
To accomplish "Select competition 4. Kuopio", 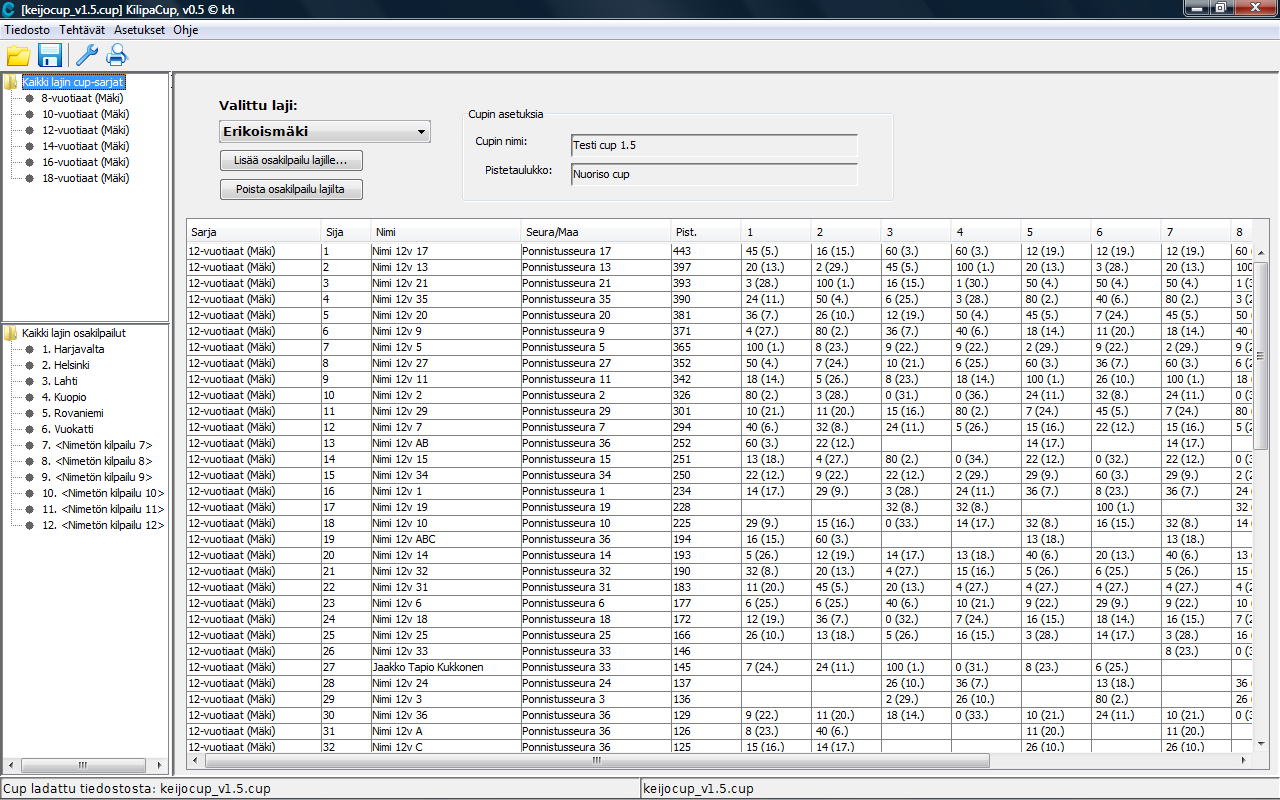I will 64,397.
